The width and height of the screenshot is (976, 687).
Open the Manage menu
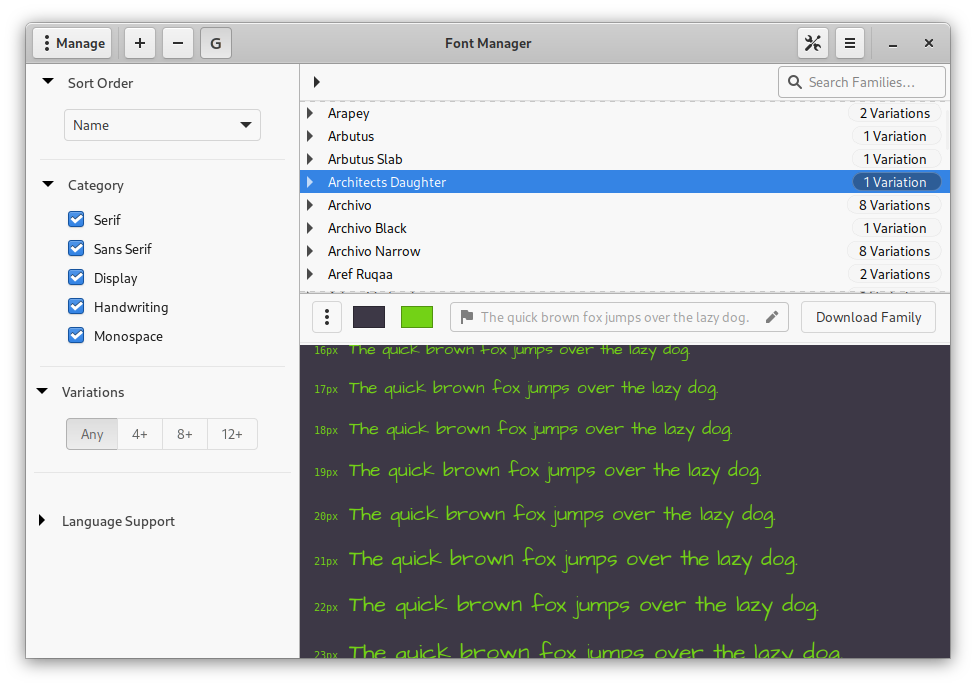72,43
